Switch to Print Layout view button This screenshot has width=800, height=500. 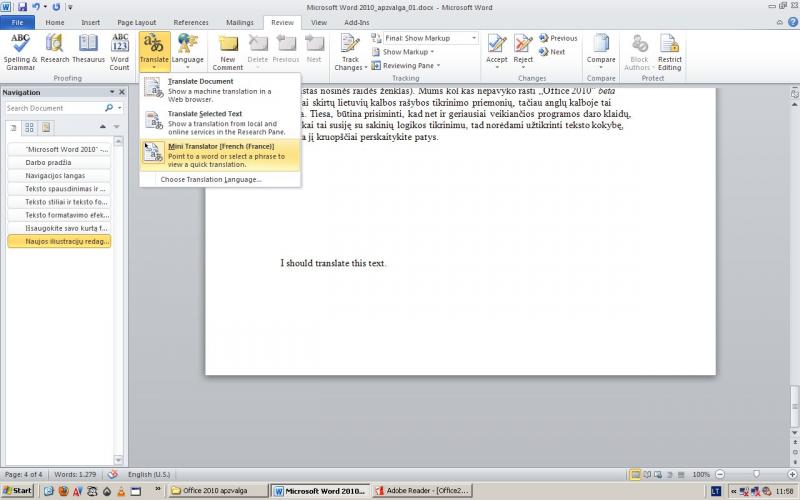click(635, 474)
